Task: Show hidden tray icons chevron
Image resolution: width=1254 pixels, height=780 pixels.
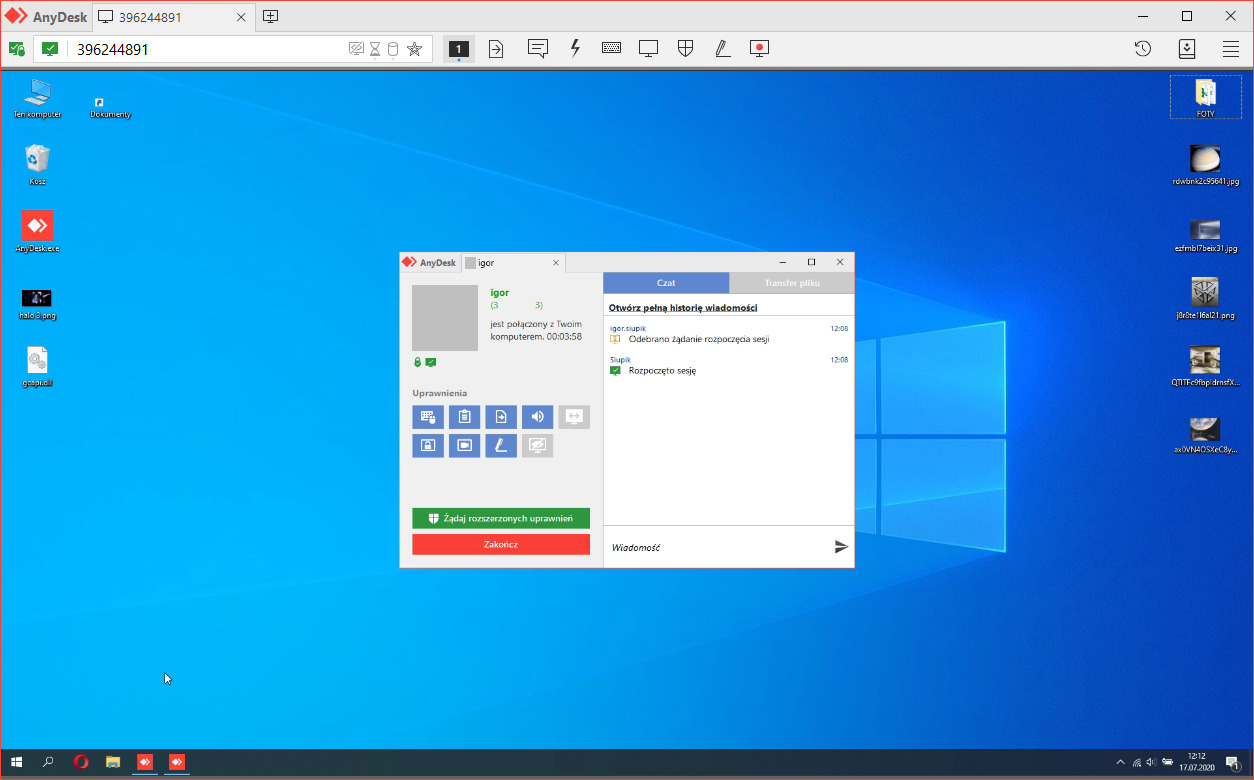Action: pyautogui.click(x=1120, y=762)
